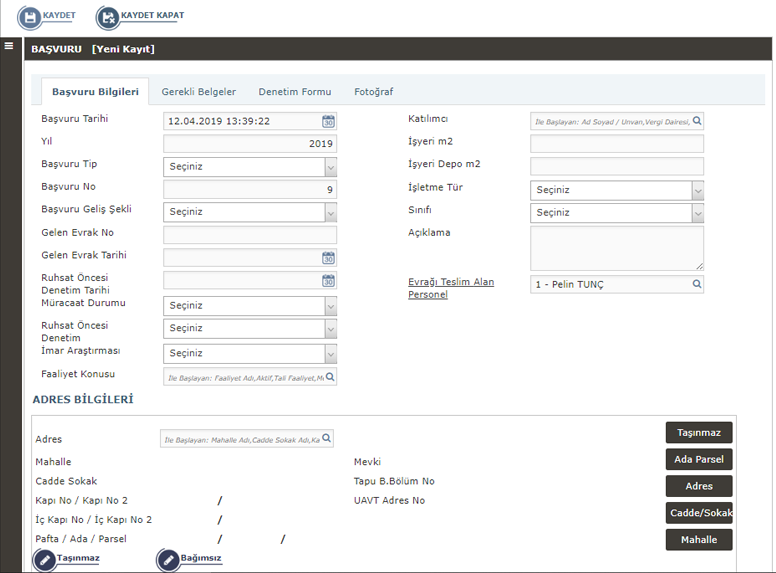776x573 pixels.
Task: Switch to the Gerekli Belgeler tab
Action: tap(199, 92)
